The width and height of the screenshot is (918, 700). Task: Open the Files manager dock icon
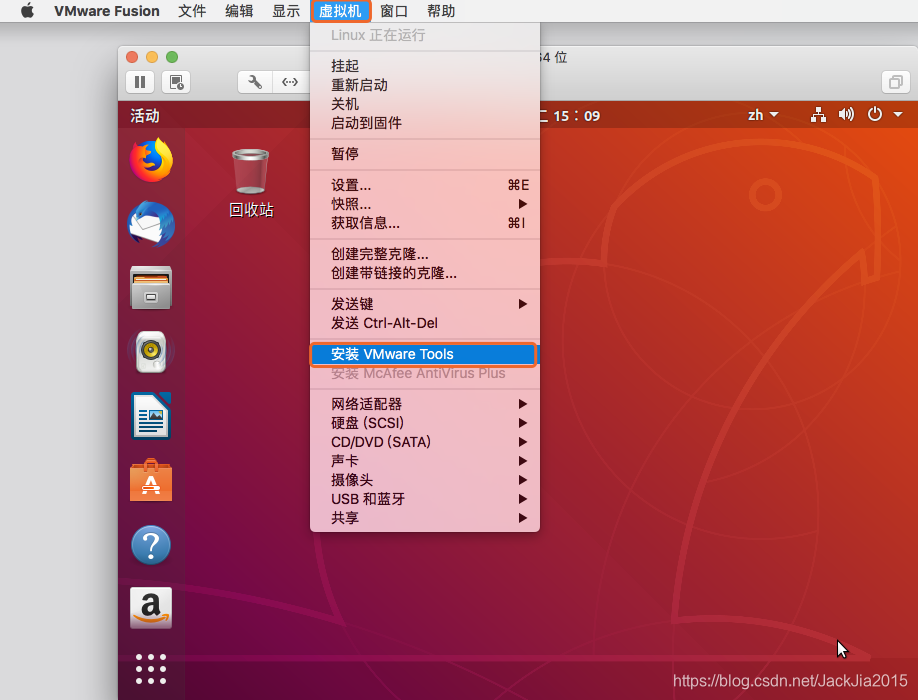(x=151, y=287)
